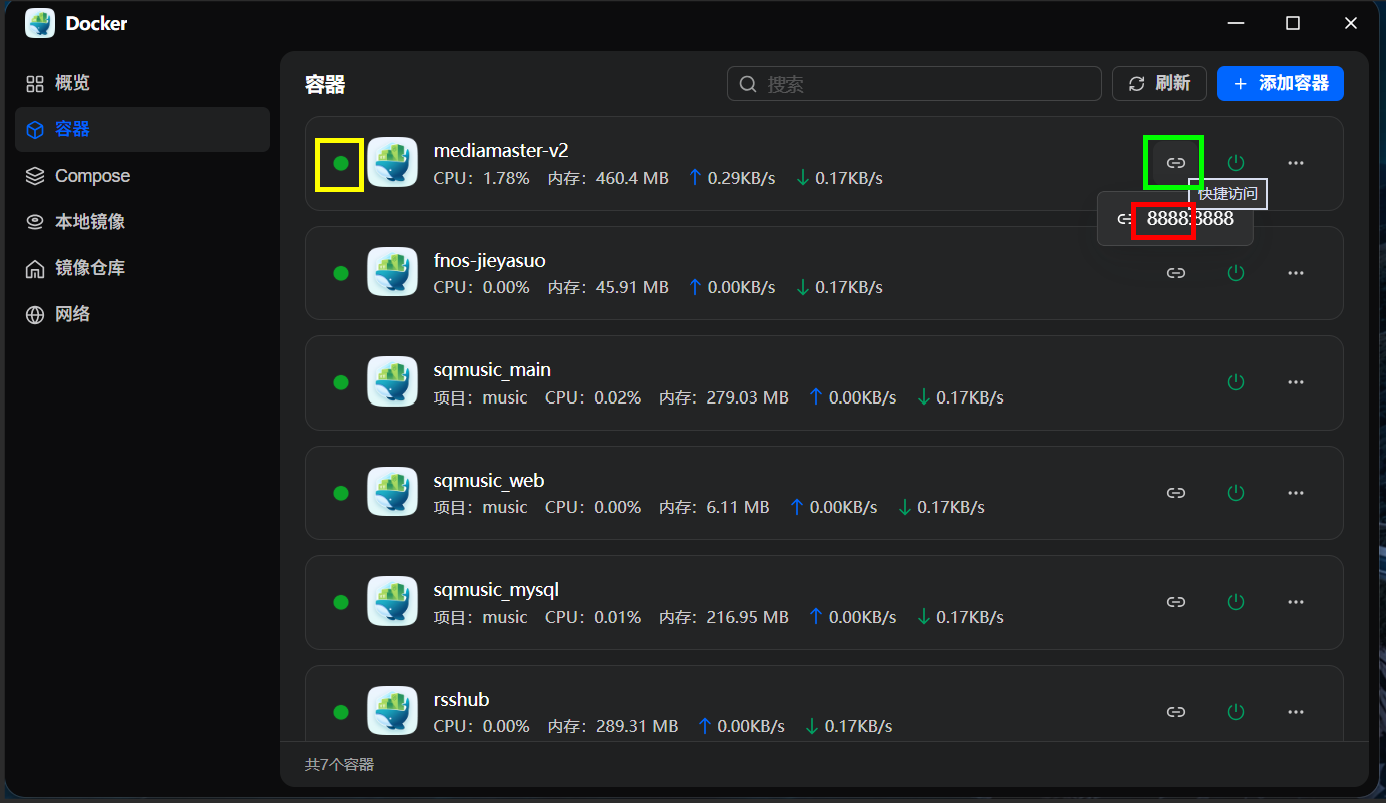Click fnos-jieyasuo memory value 45.91 MB
This screenshot has width=1386, height=803.
coord(632,287)
